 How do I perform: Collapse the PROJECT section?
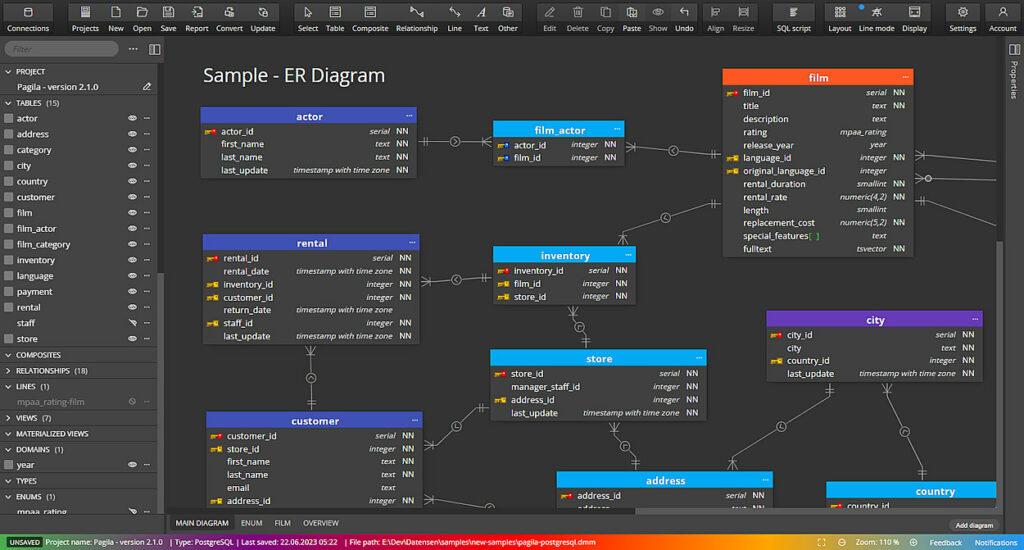8,71
